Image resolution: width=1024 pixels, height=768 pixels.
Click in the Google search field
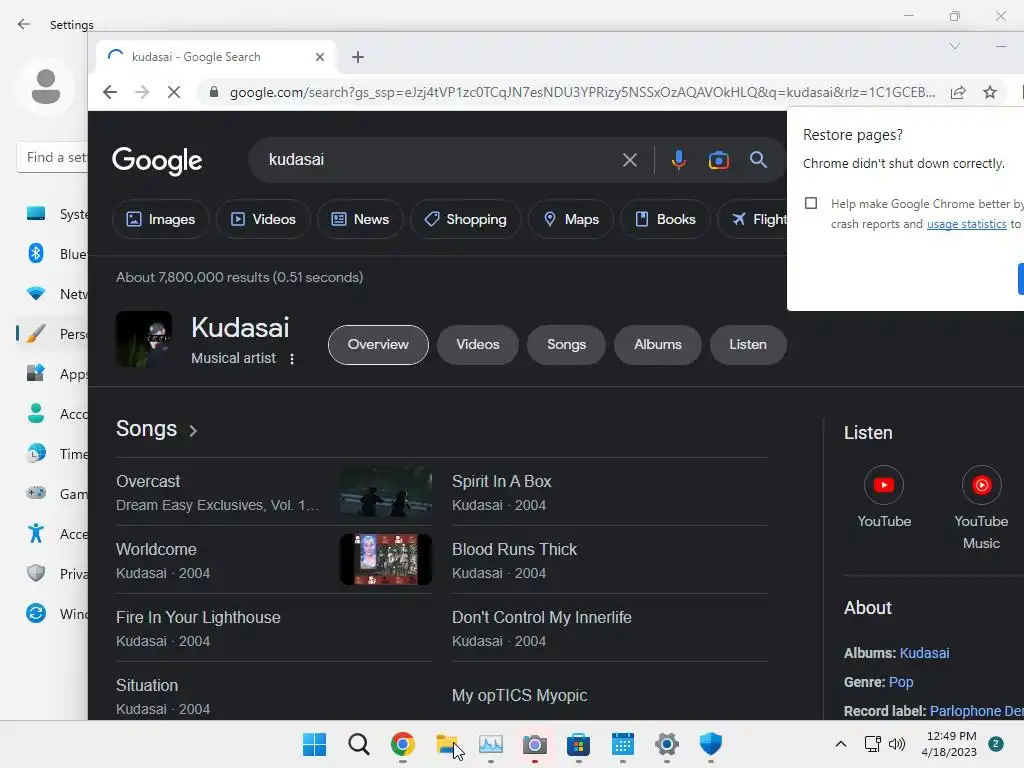(x=438, y=160)
